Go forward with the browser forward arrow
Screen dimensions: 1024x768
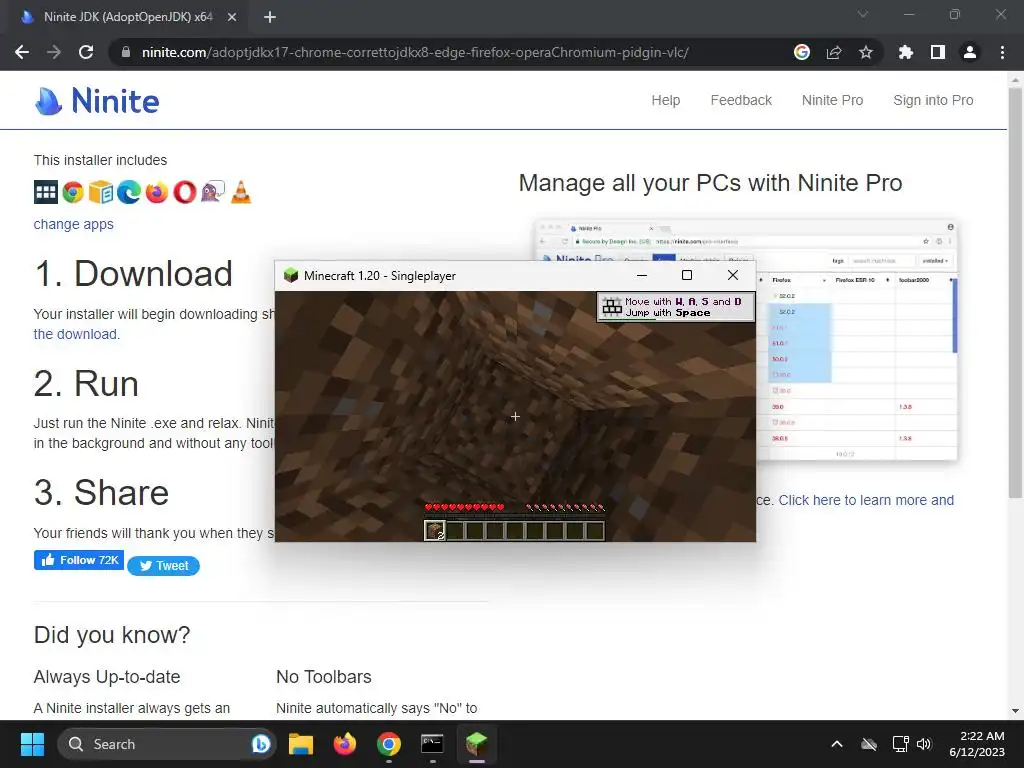pos(54,52)
